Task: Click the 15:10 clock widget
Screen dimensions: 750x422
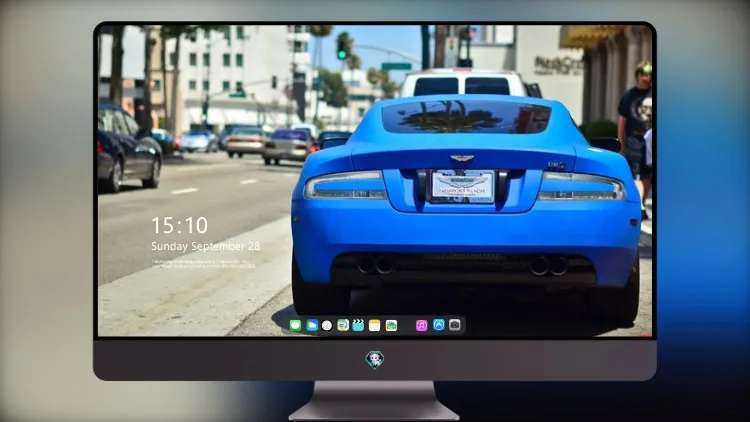Action: click(180, 225)
